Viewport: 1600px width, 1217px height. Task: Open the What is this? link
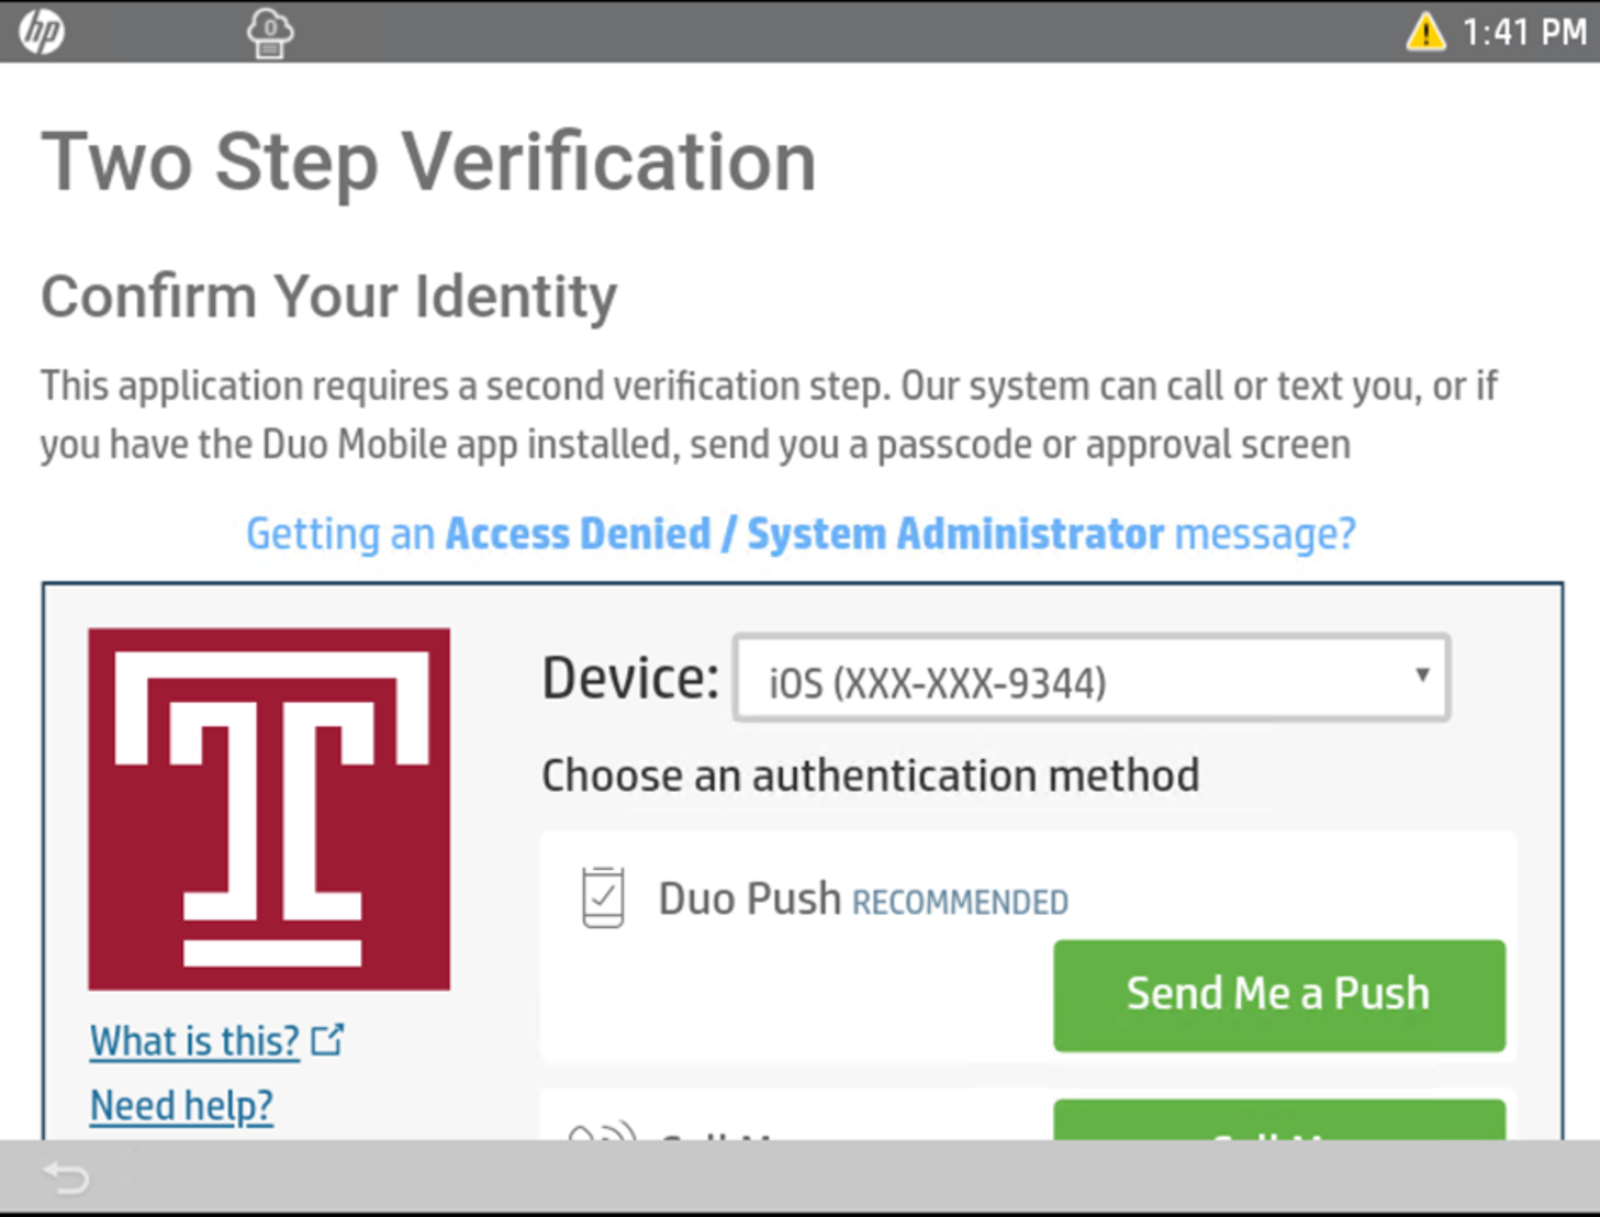pos(195,1041)
